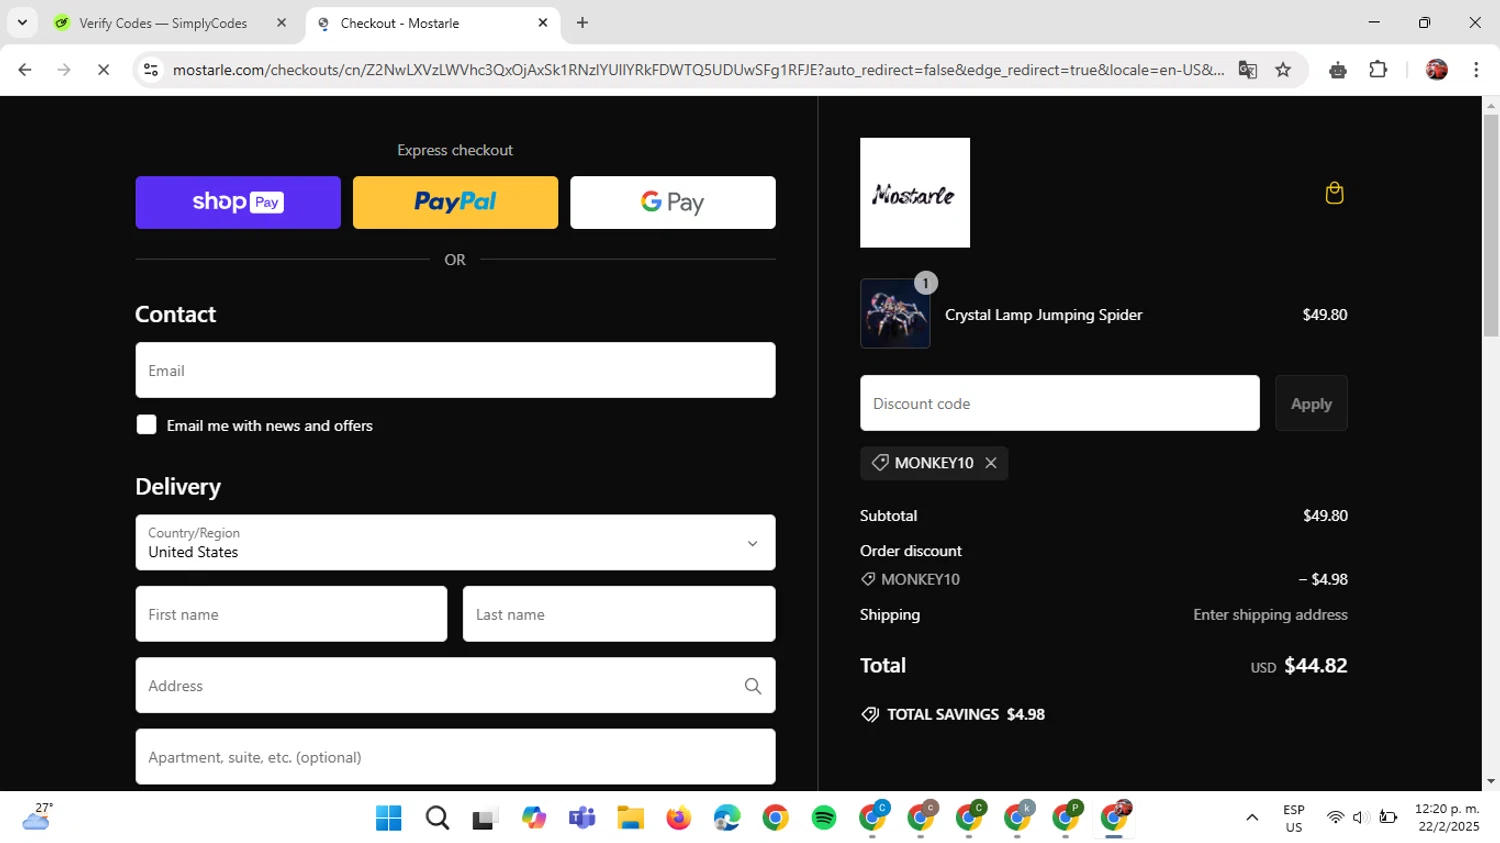Show hidden system tray icons
1500x843 pixels.
pos(1252,818)
